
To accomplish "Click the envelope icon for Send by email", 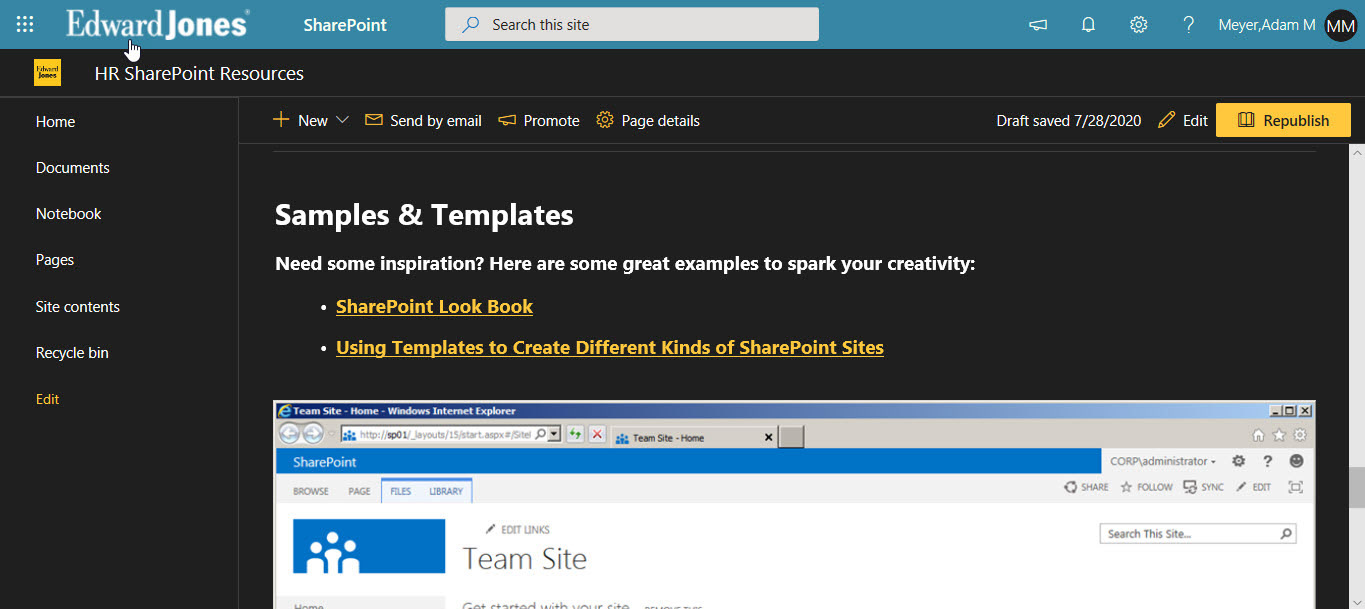I will [374, 120].
